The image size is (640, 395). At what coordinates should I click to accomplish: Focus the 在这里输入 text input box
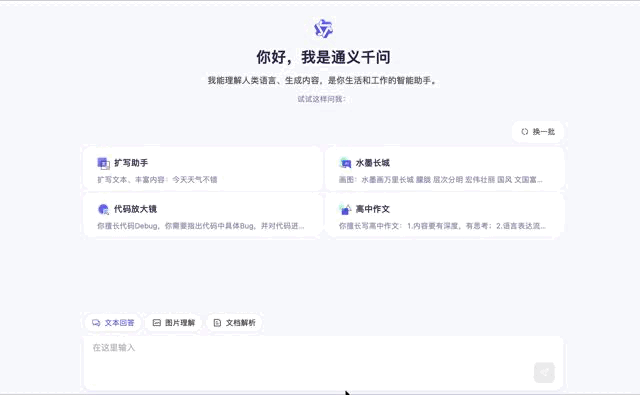pos(323,362)
